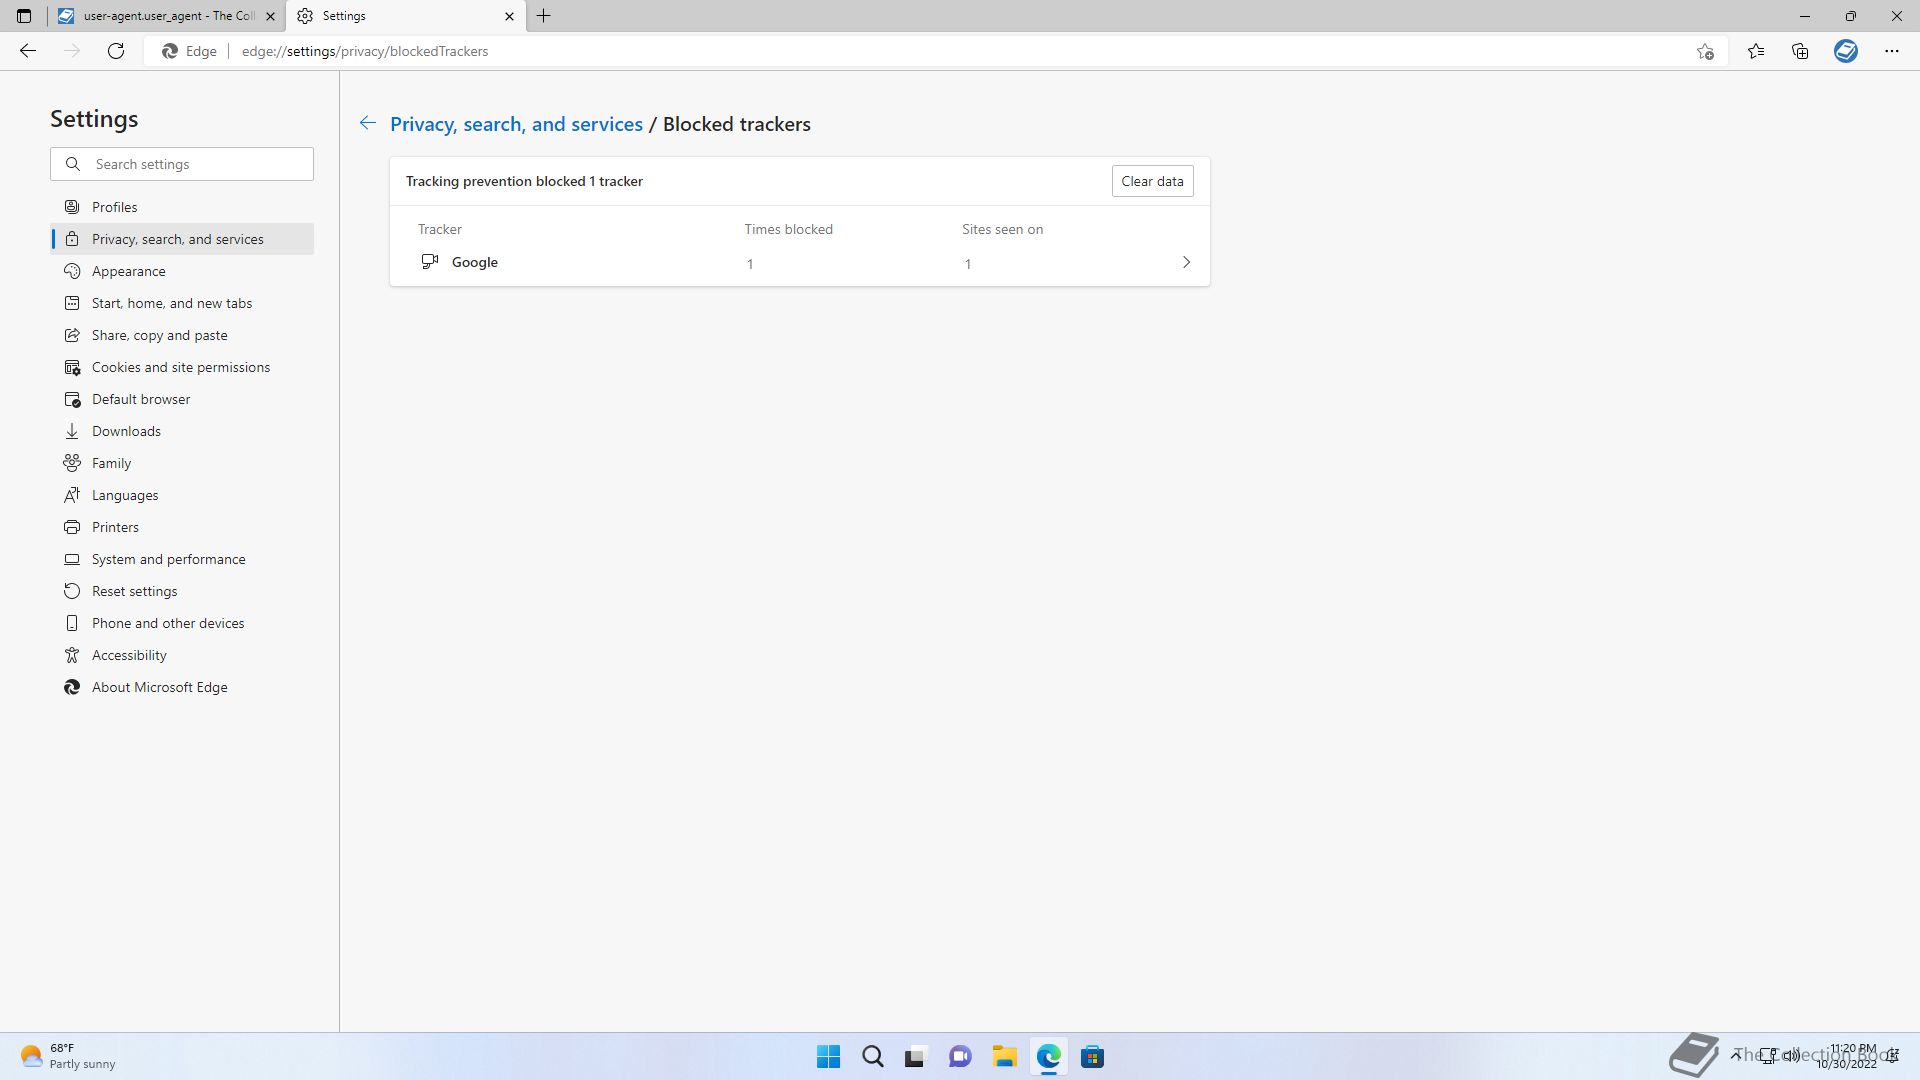
Task: Open a new tab with plus button
Action: [x=544, y=16]
